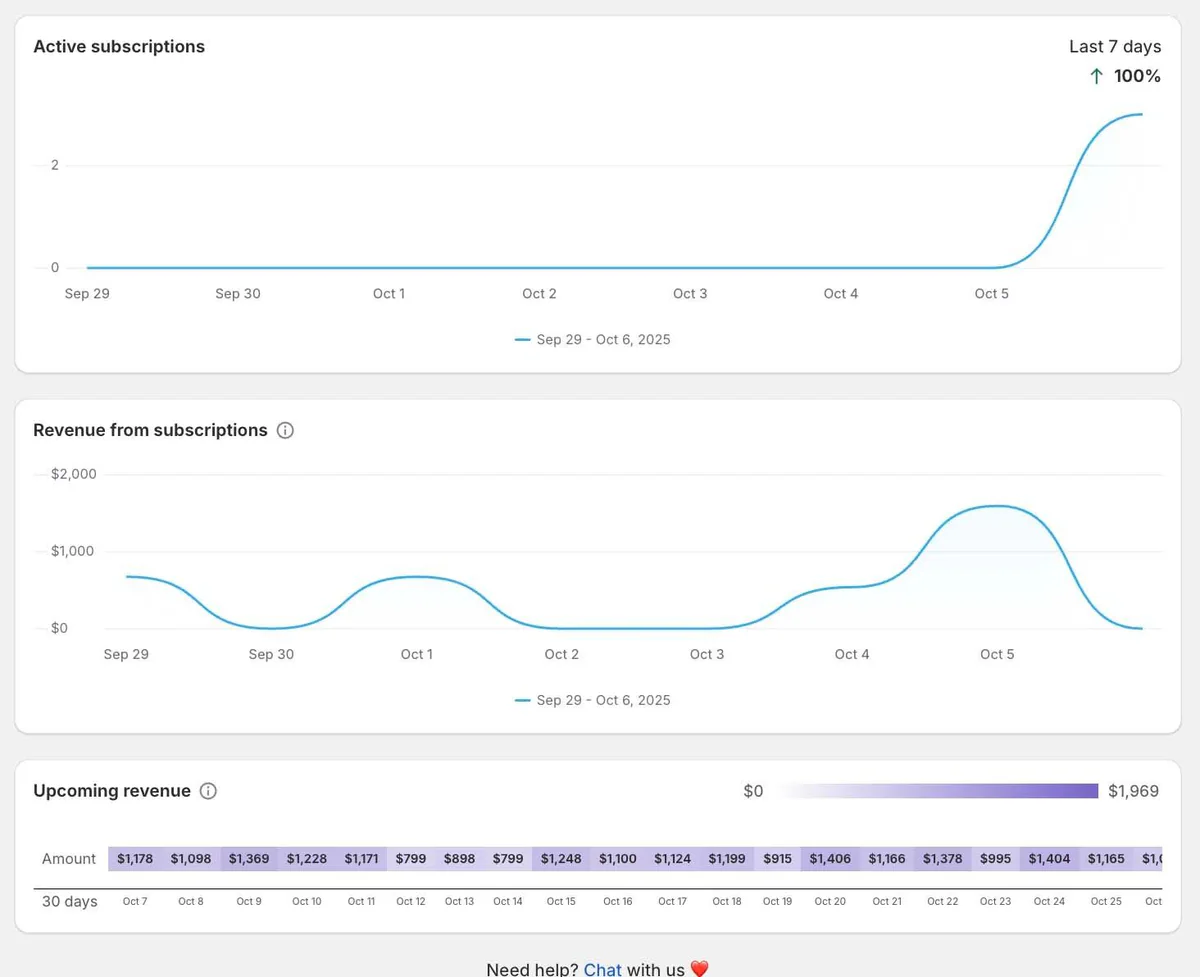This screenshot has width=1200, height=977.
Task: Click the Oct 3 label on Active subscriptions chart
Action: [x=690, y=294]
